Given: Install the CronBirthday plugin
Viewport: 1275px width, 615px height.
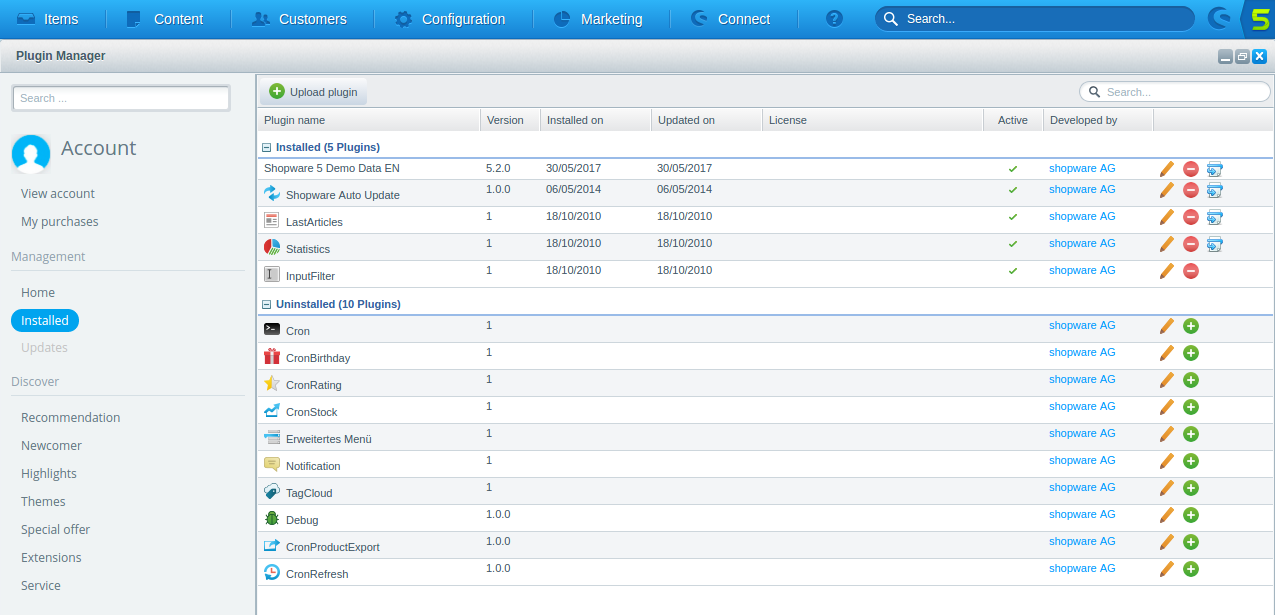Looking at the screenshot, I should 1191,353.
